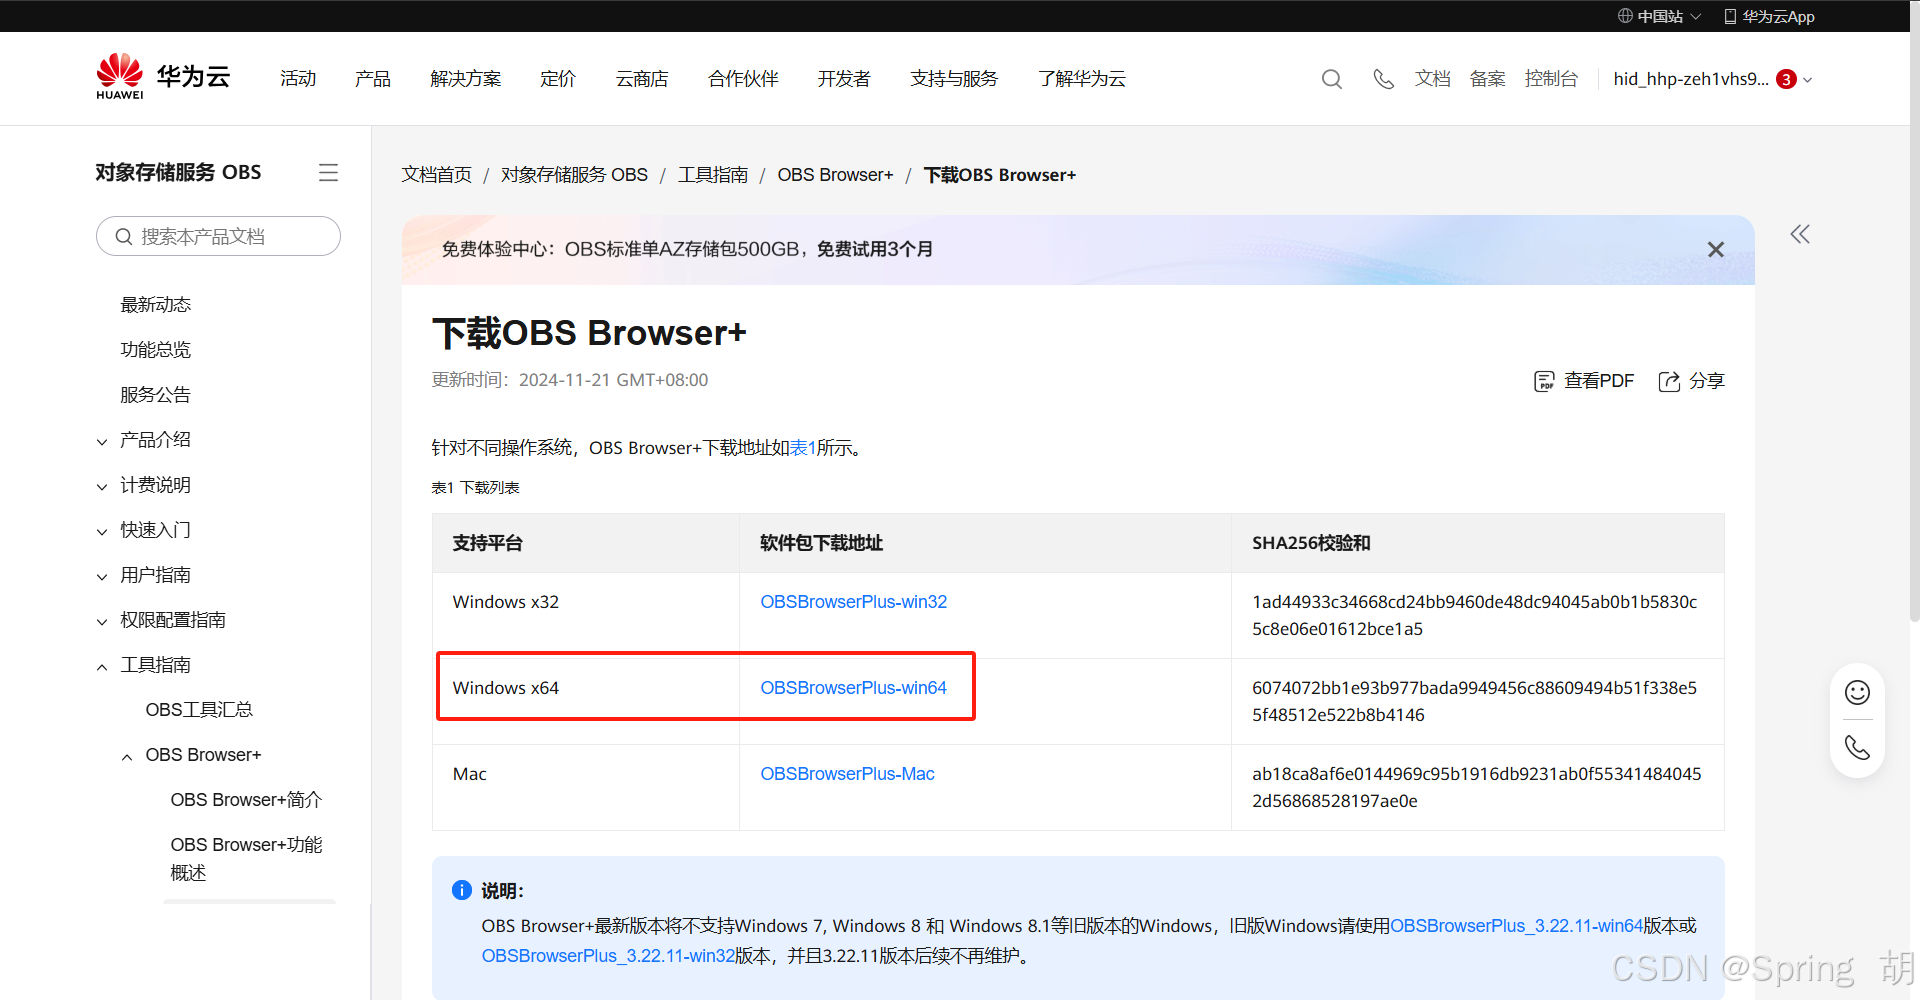This screenshot has height=1000, width=1920.
Task: Open the 了解华为云 menu
Action: click(x=1082, y=79)
